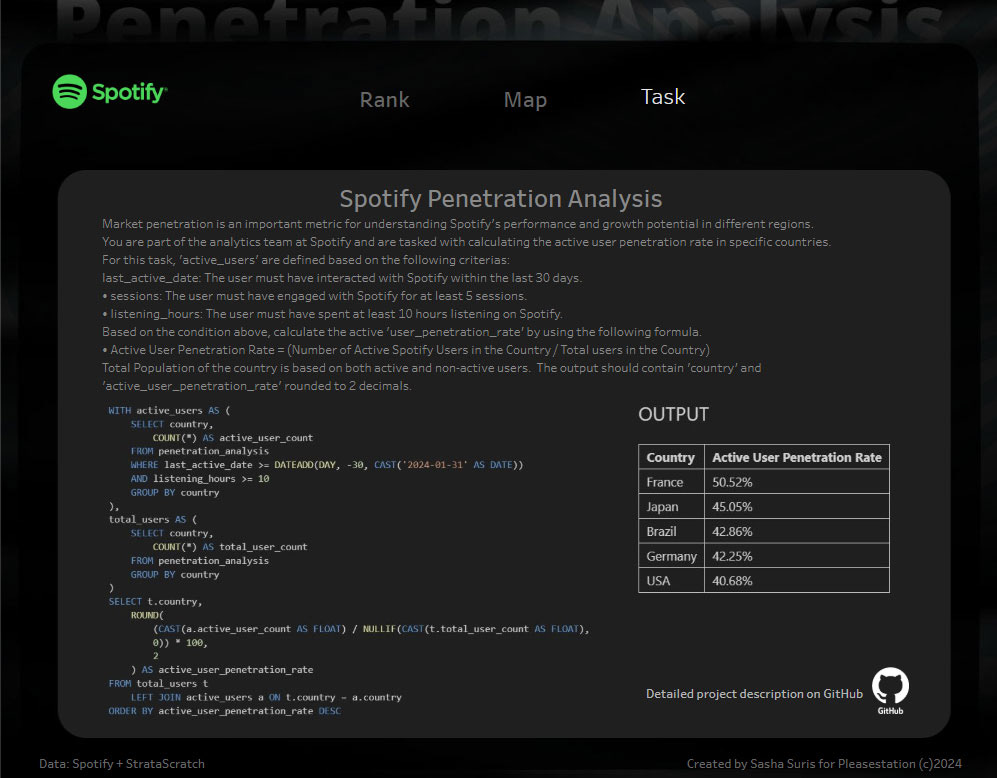Click the Brazil table cell
This screenshot has height=778, width=997.
point(671,531)
